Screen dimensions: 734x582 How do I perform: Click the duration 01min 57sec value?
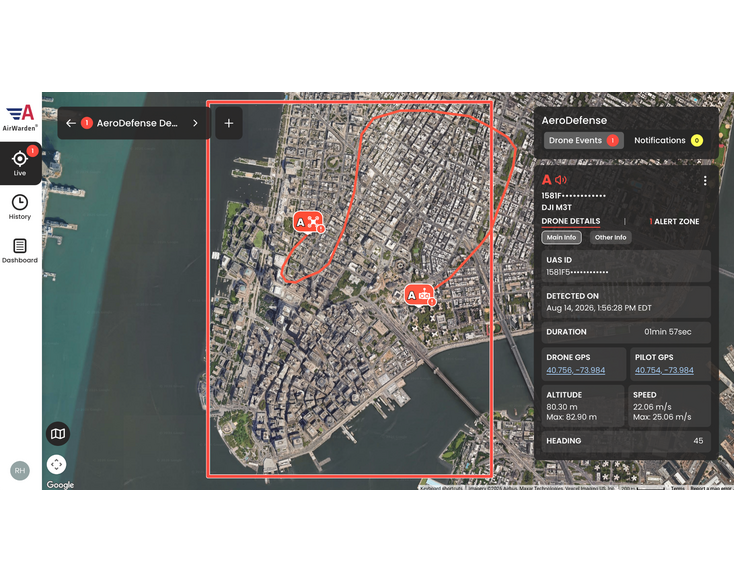click(x=668, y=332)
